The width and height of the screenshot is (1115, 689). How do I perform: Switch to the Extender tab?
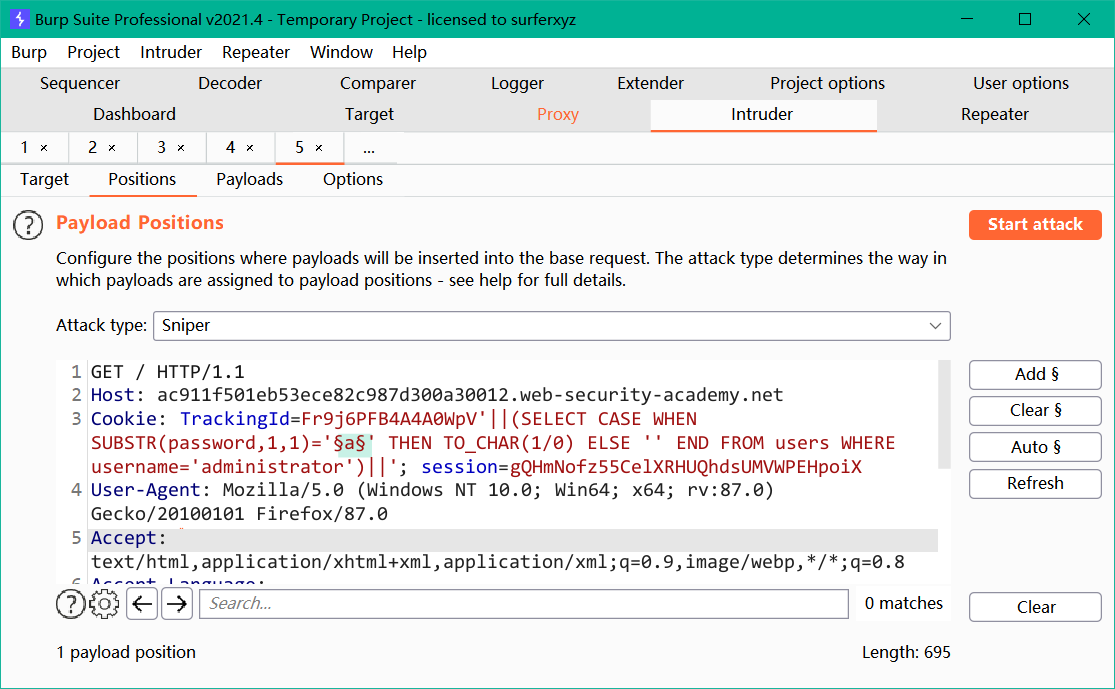point(650,83)
